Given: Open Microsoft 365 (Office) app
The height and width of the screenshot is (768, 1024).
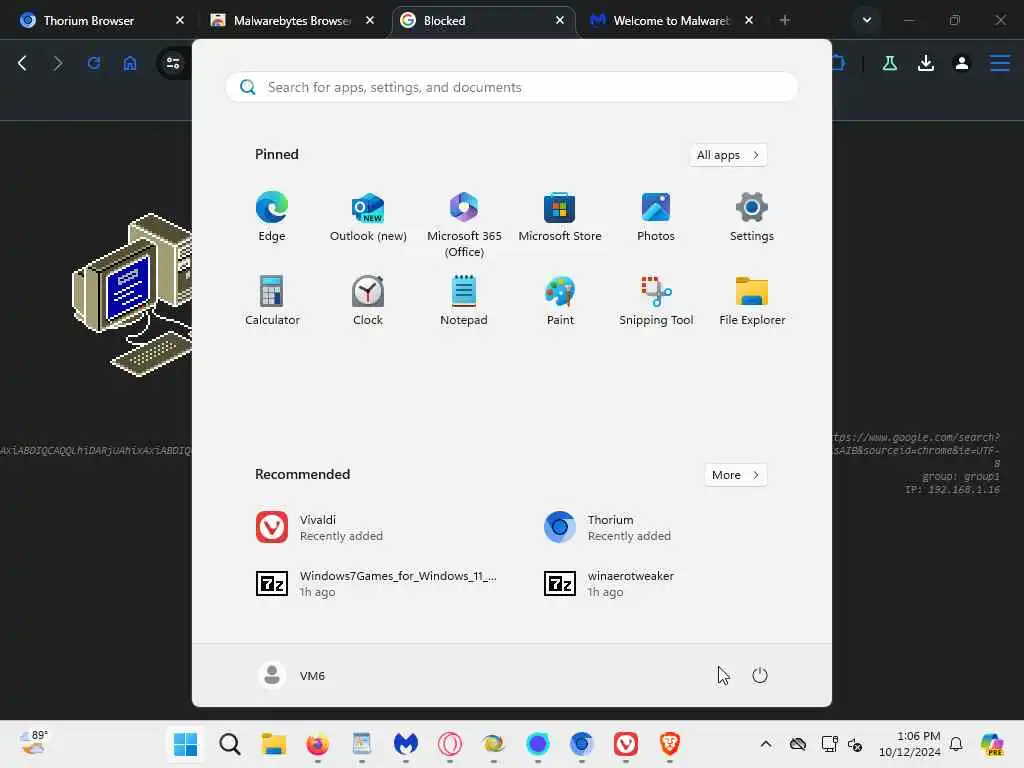Looking at the screenshot, I should tap(464, 225).
